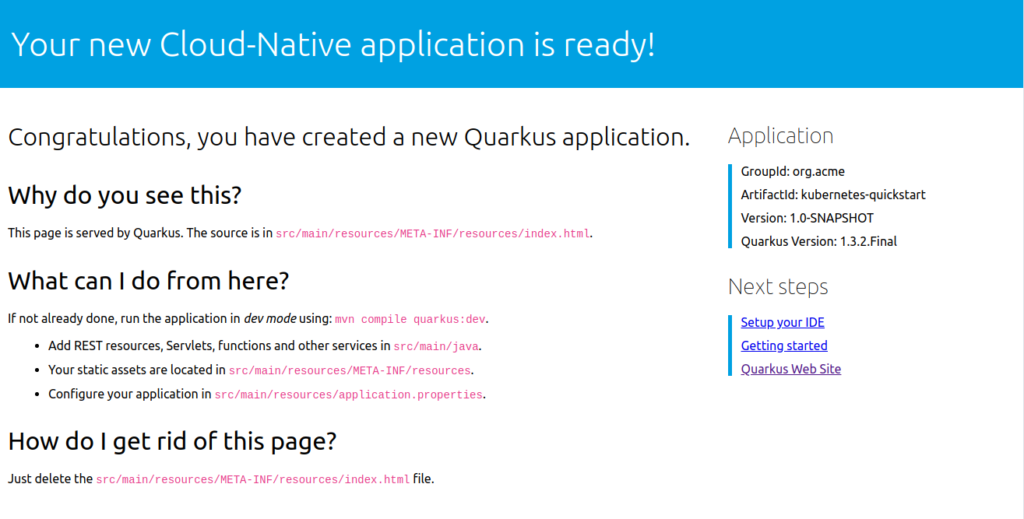Click the 'src/main/java' code path
The height and width of the screenshot is (519, 1024).
436,346
